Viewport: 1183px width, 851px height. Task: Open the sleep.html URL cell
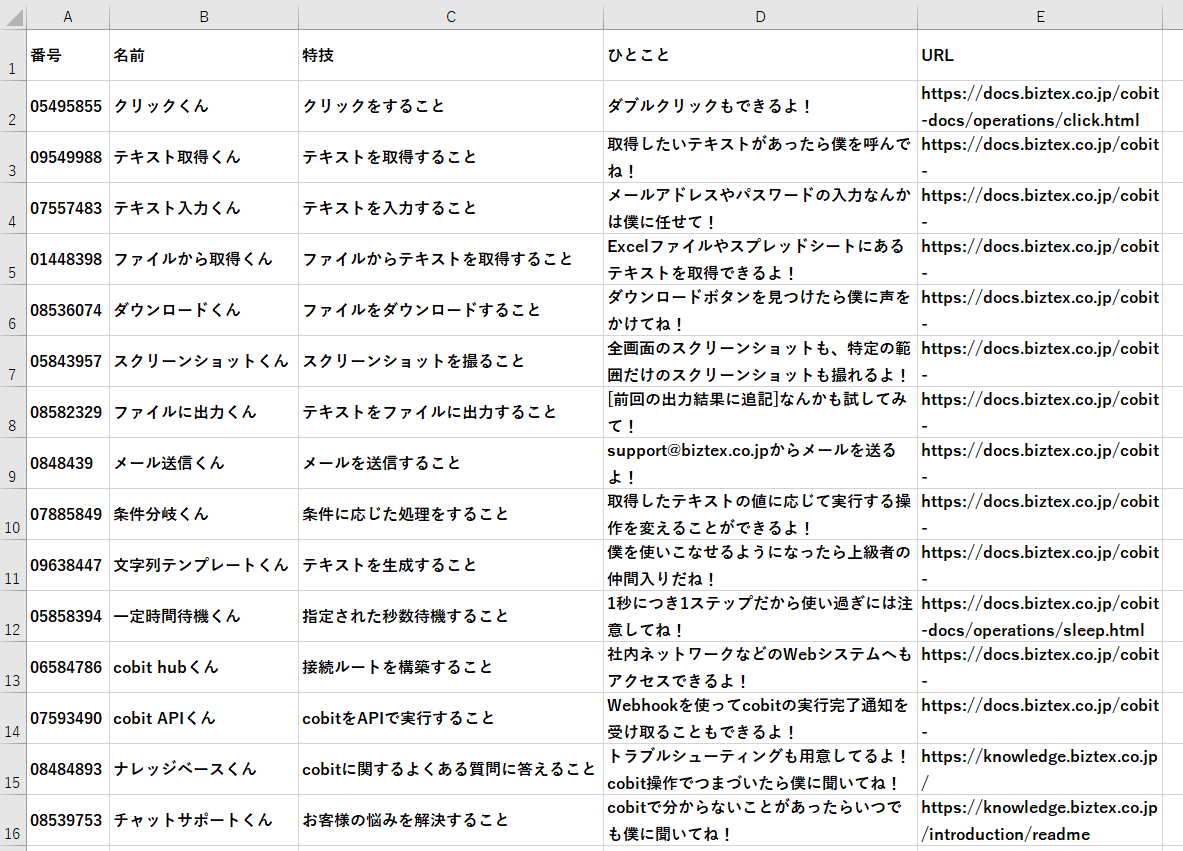pos(1040,616)
